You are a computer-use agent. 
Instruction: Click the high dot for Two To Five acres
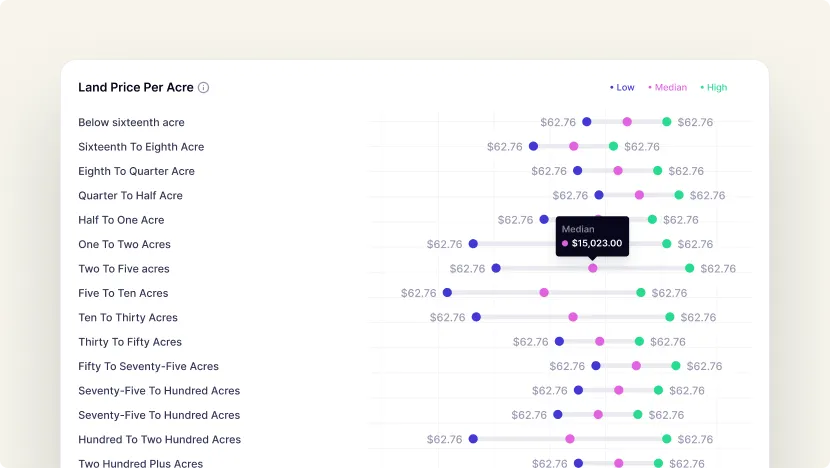(690, 268)
